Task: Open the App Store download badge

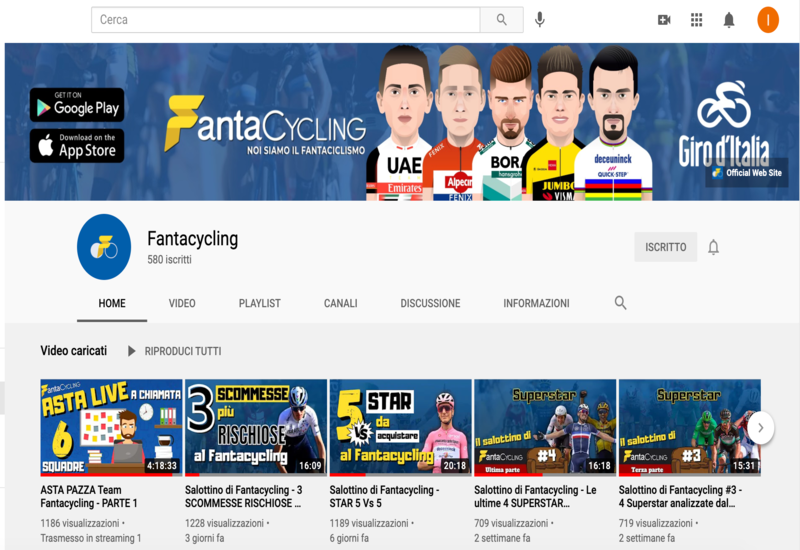Action: coord(76,145)
